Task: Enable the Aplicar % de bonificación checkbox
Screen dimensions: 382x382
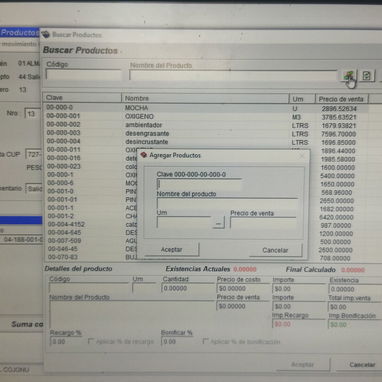Action: point(205,341)
